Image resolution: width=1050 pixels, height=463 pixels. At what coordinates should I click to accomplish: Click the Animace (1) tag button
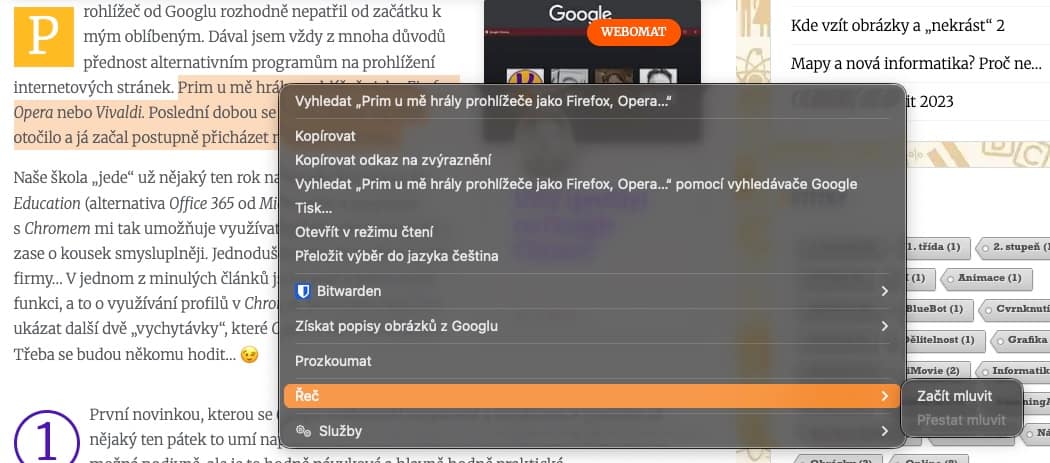984,277
